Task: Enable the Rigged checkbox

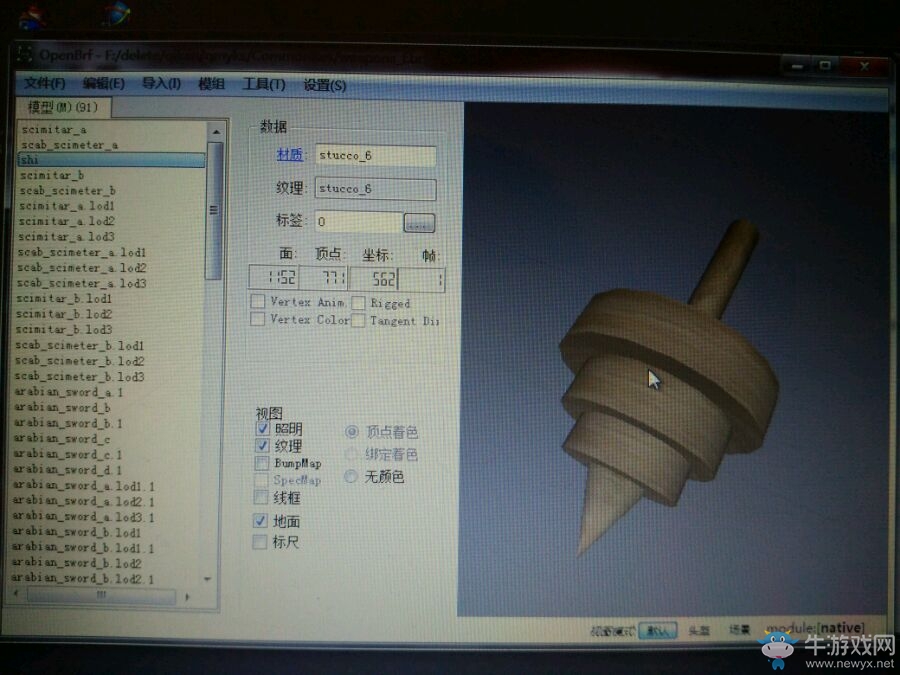Action: pyautogui.click(x=358, y=302)
